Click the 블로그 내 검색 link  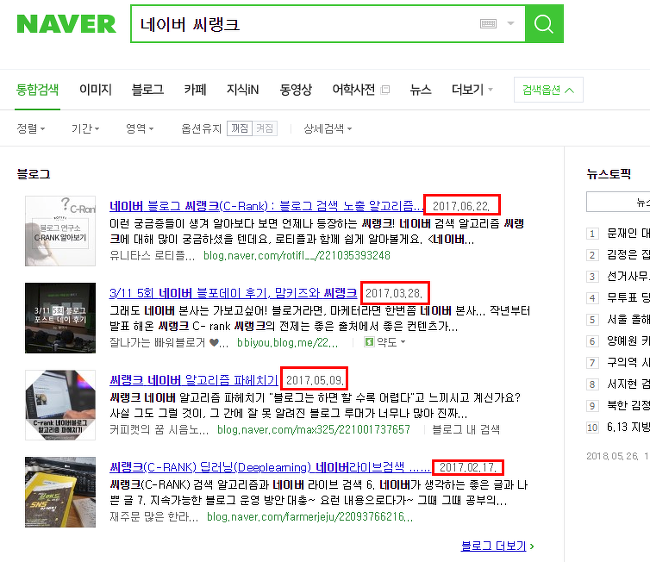coord(466,430)
